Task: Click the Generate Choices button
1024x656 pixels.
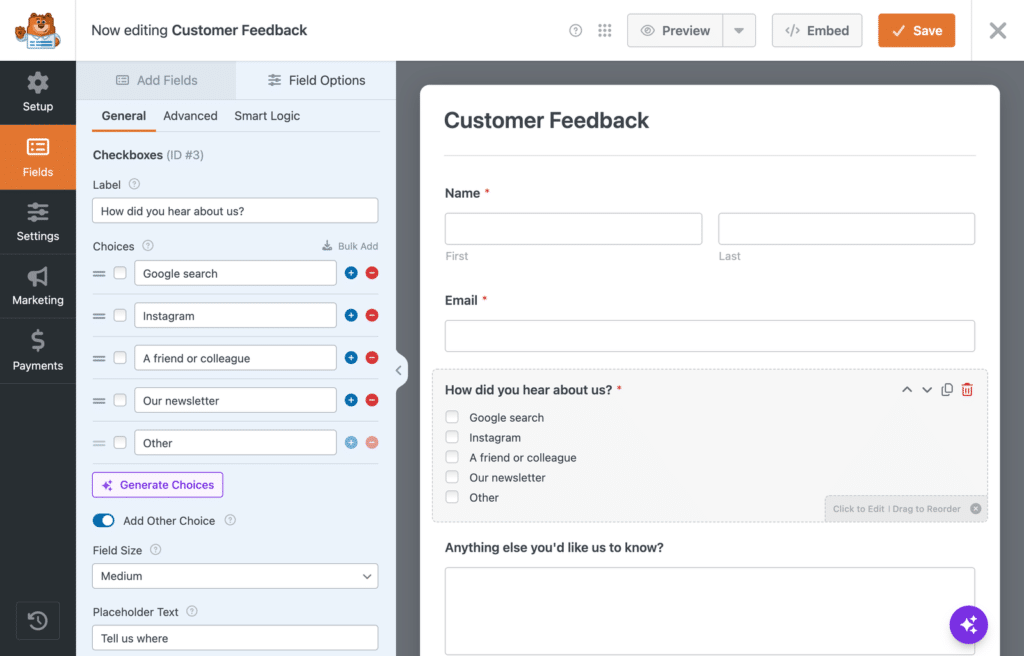Action: tap(157, 485)
